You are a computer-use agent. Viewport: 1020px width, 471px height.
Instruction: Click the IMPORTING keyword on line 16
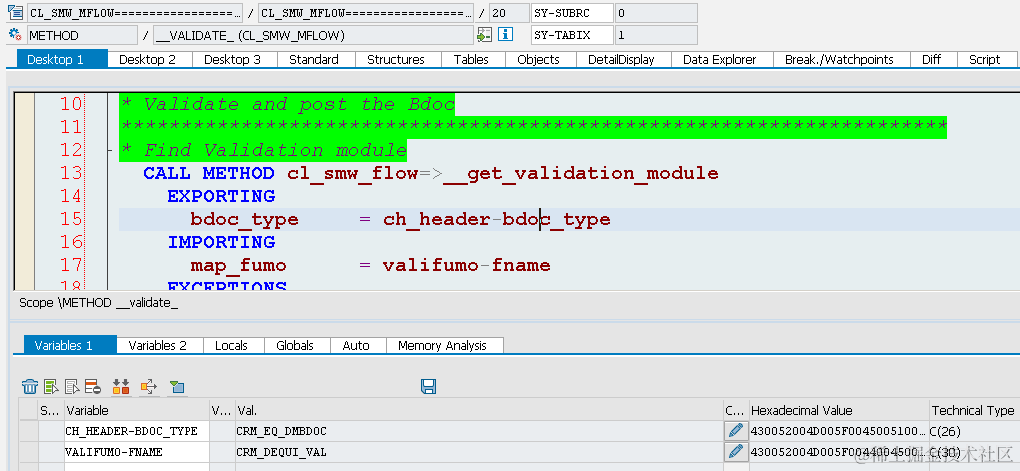(x=221, y=242)
